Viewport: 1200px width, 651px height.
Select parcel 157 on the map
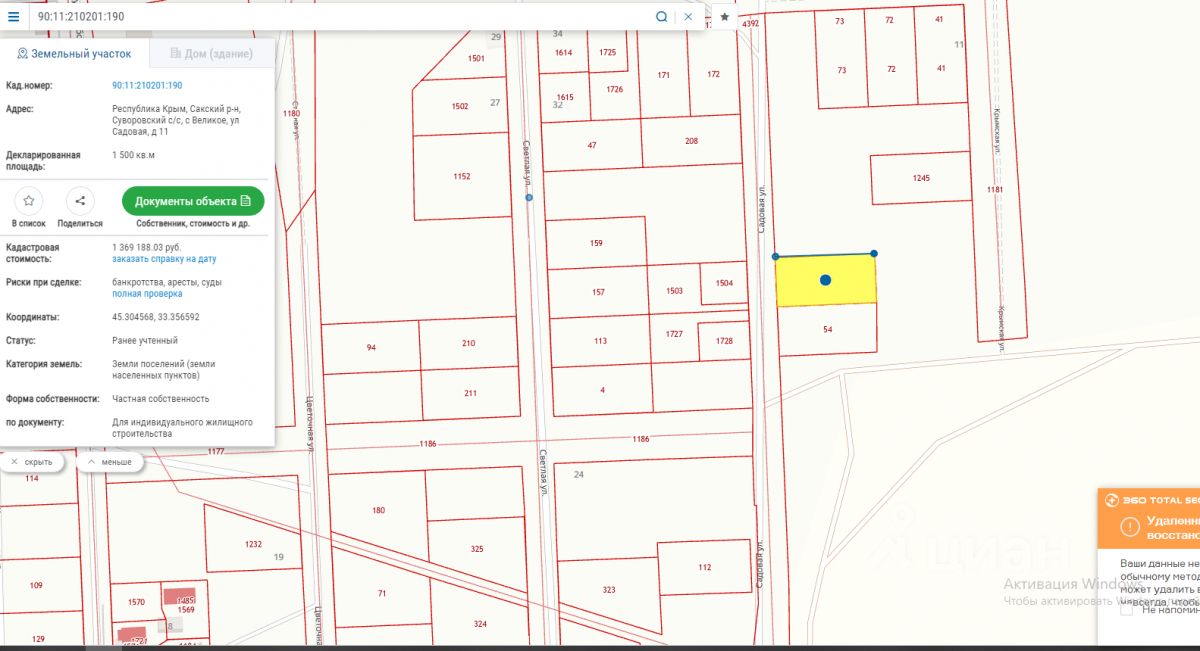[598, 292]
